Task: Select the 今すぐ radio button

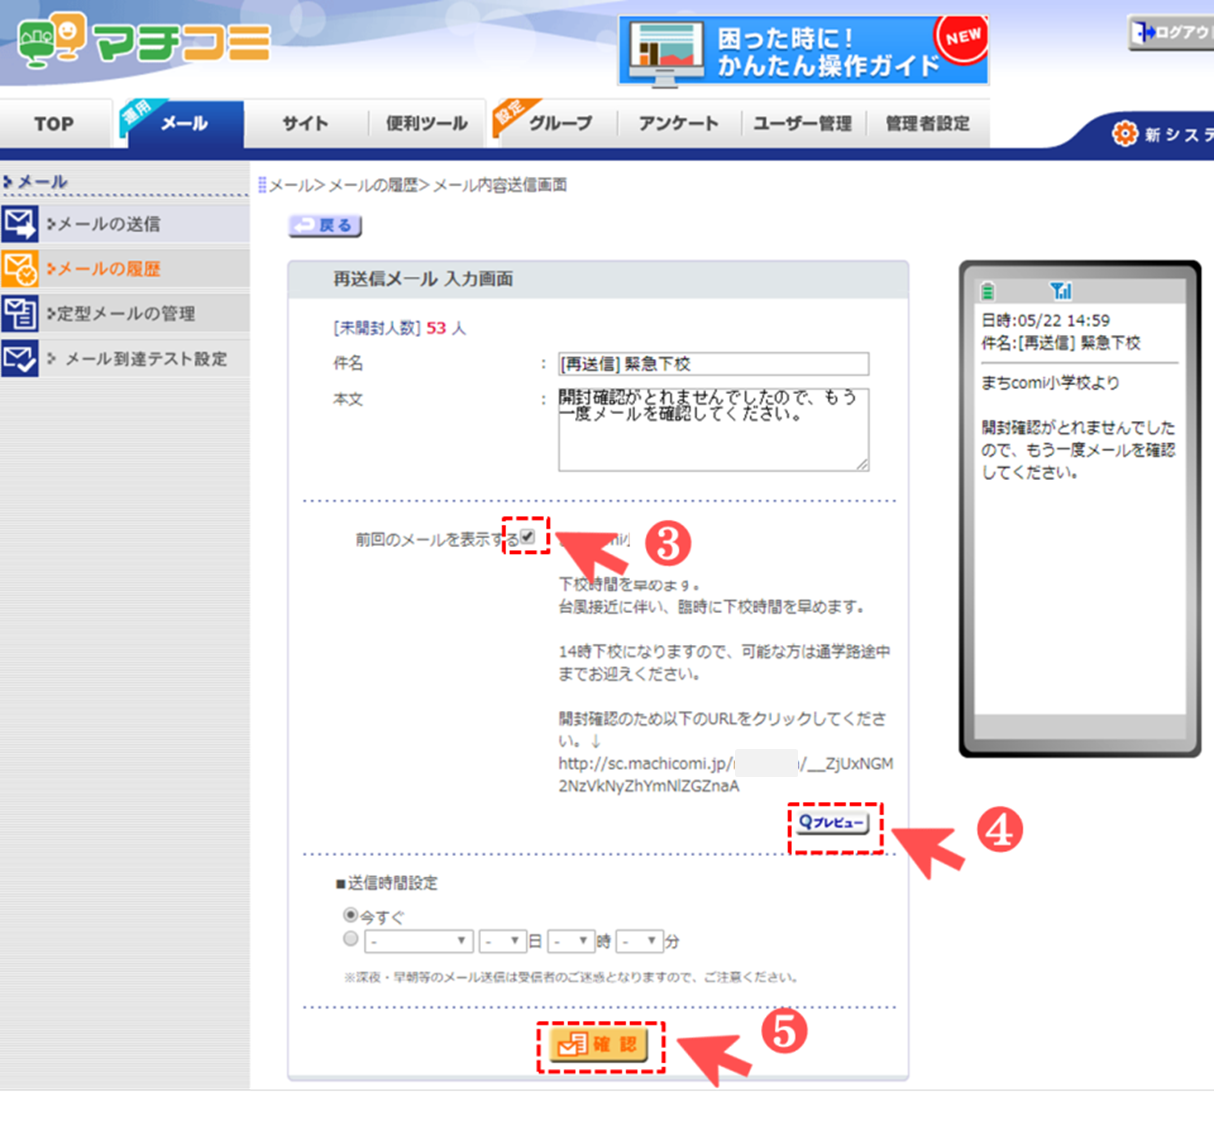Action: tap(351, 915)
